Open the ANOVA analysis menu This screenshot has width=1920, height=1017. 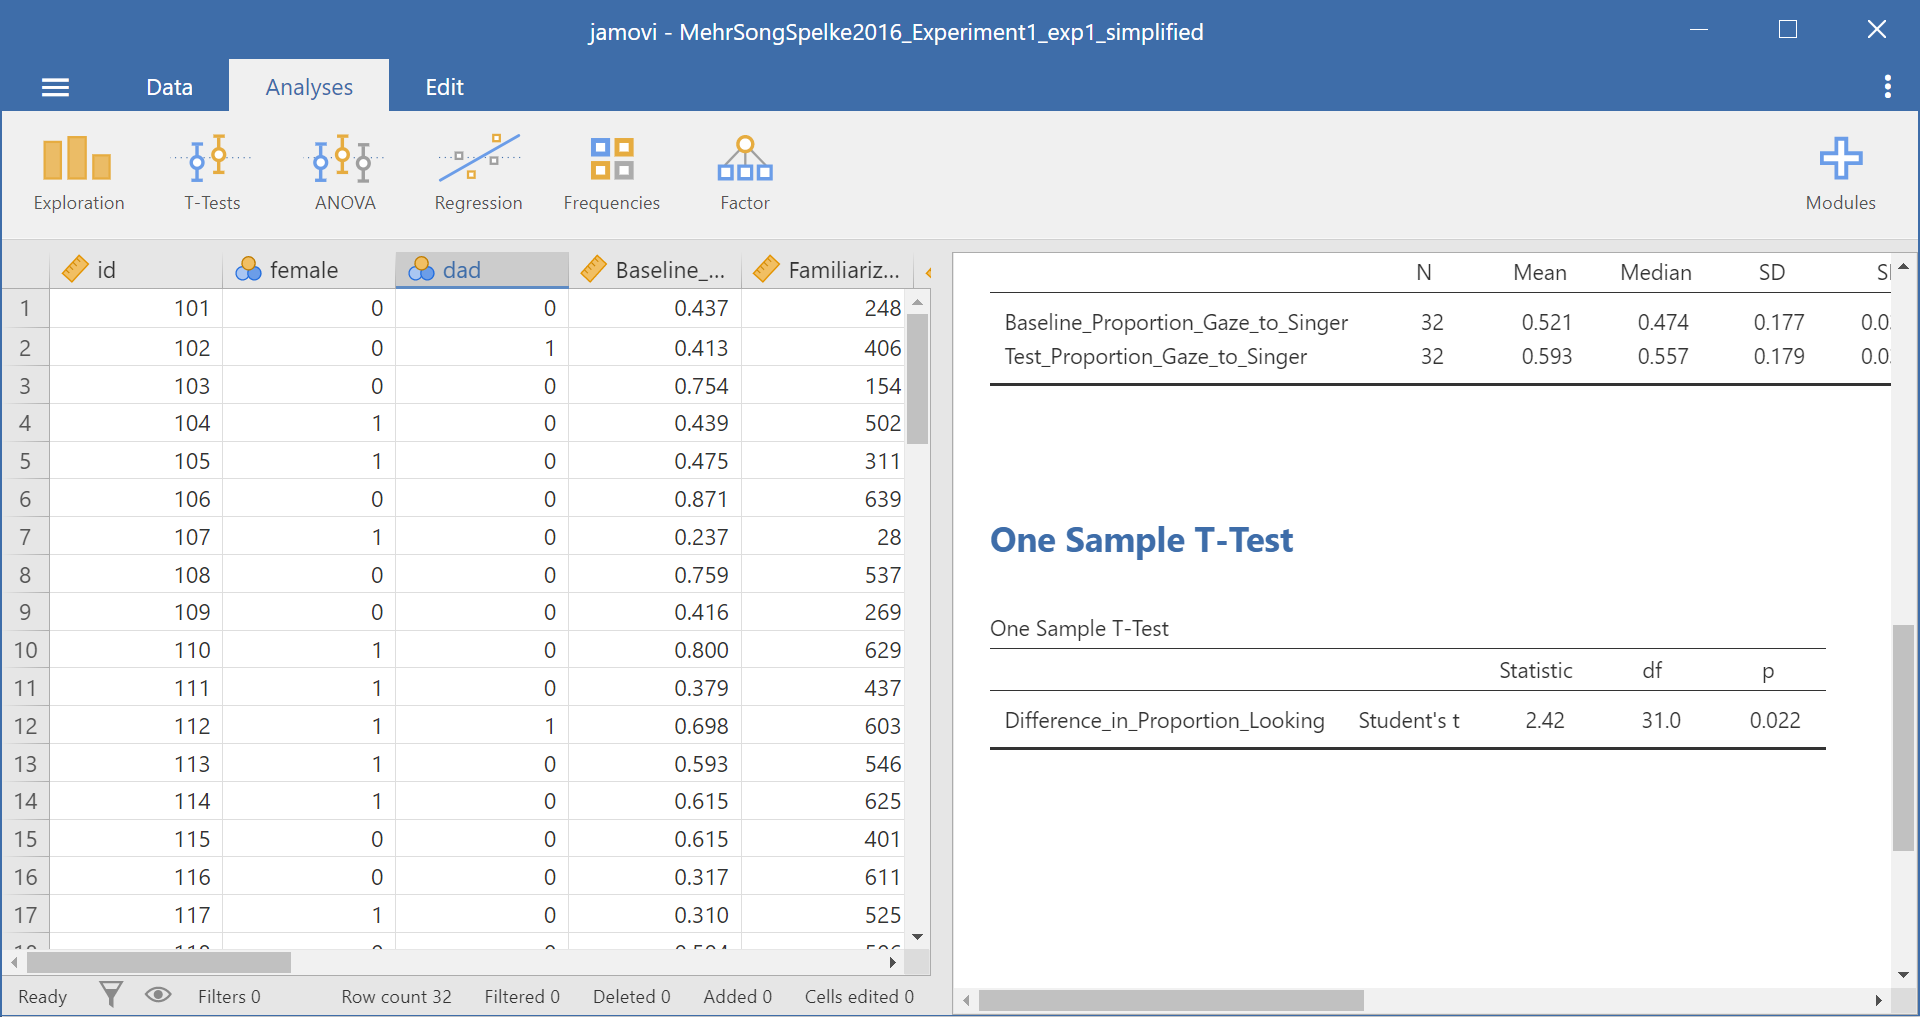point(345,173)
